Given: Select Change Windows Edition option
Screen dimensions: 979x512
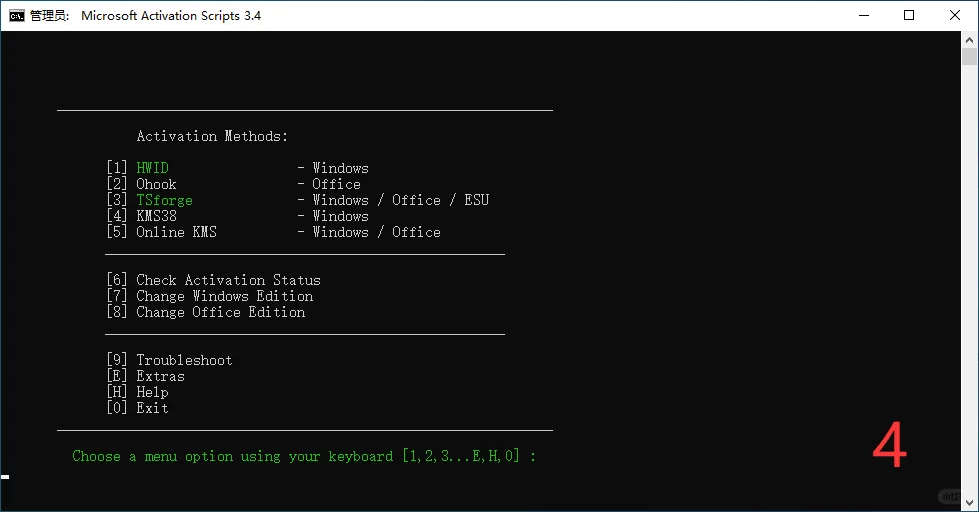Looking at the screenshot, I should click(224, 296).
